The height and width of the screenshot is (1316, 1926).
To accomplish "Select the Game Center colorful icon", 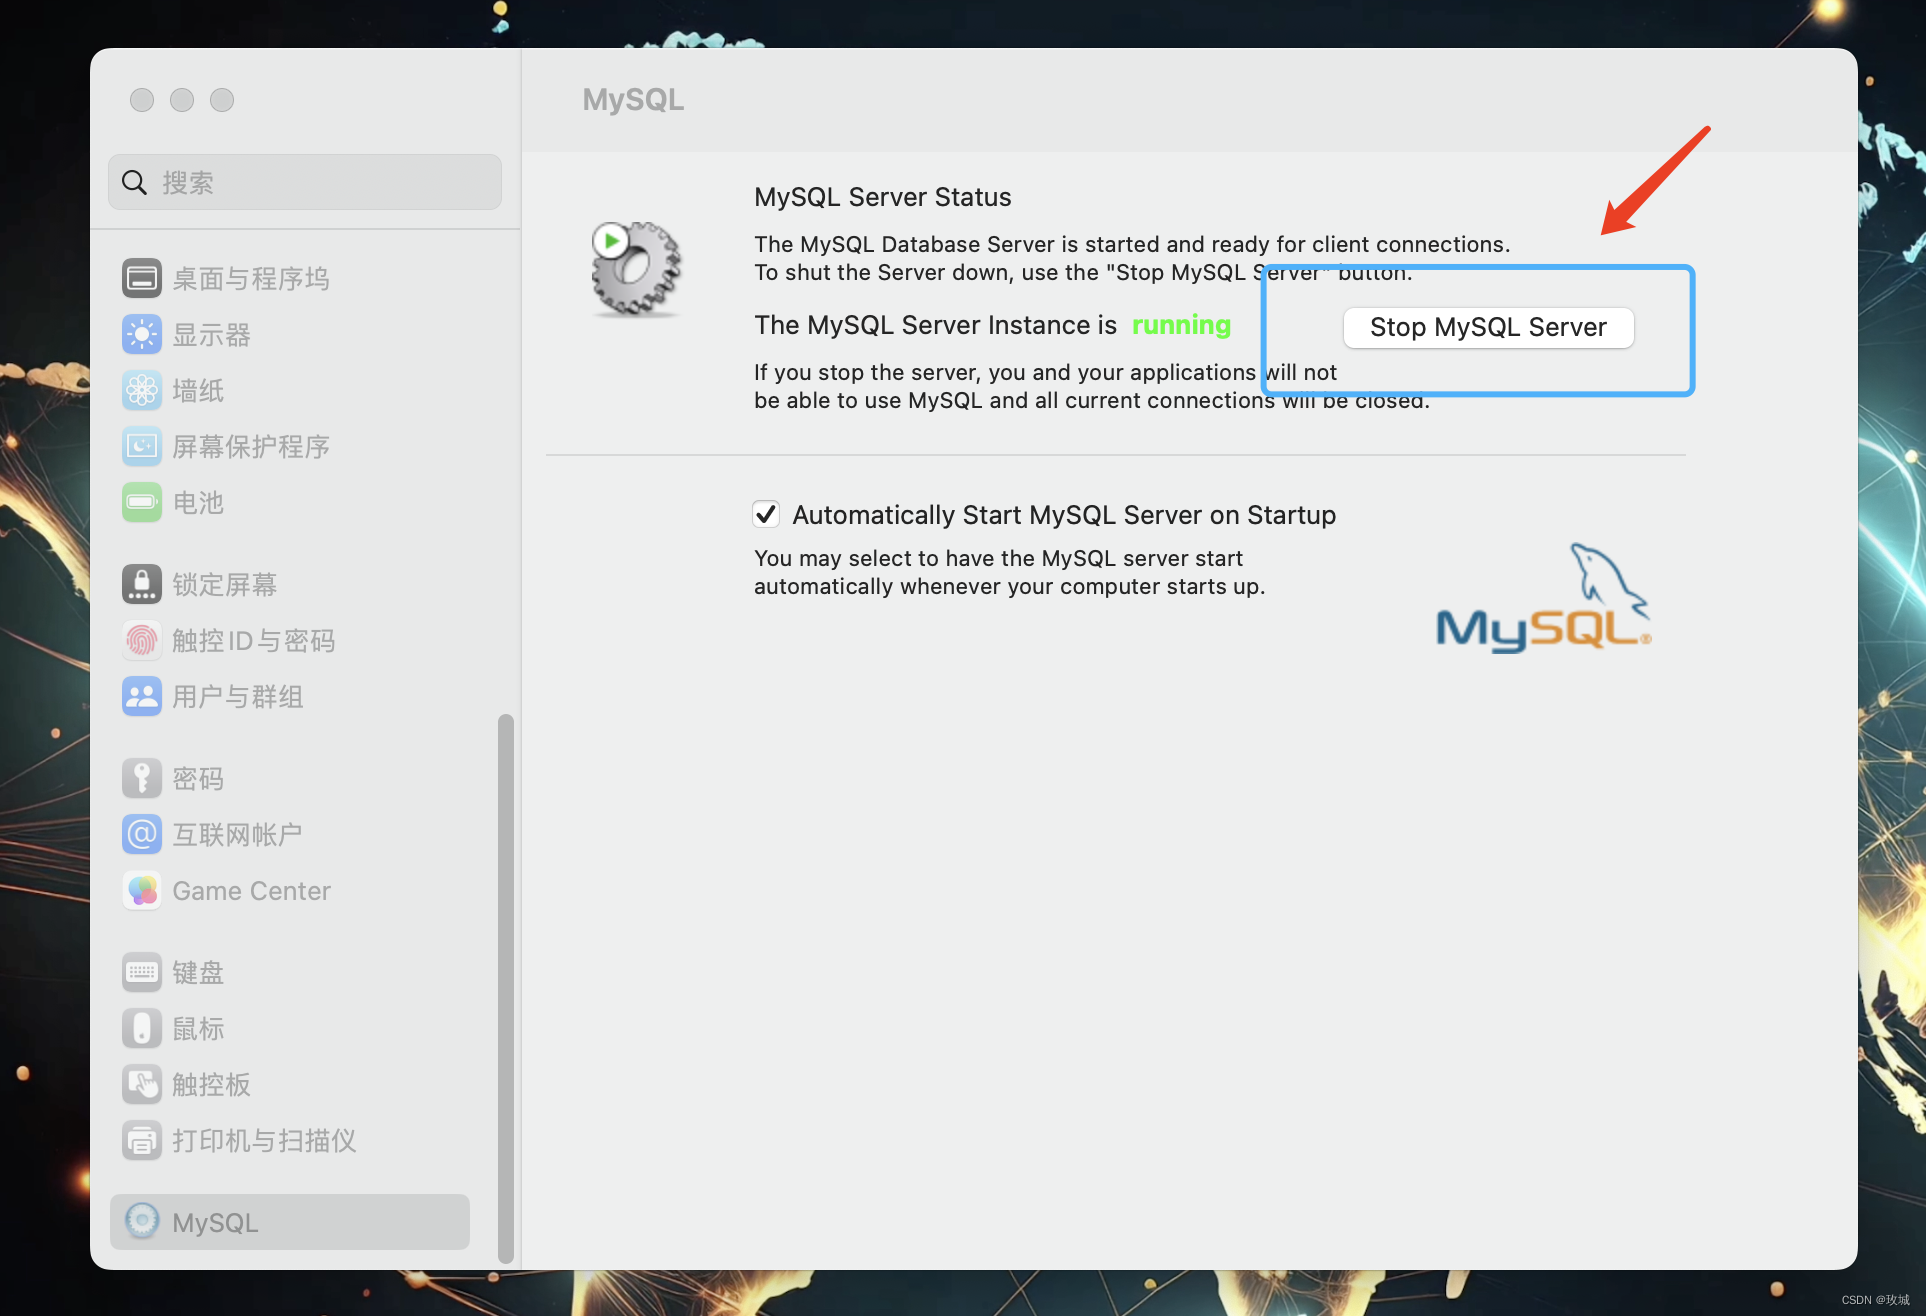I will (x=141, y=890).
